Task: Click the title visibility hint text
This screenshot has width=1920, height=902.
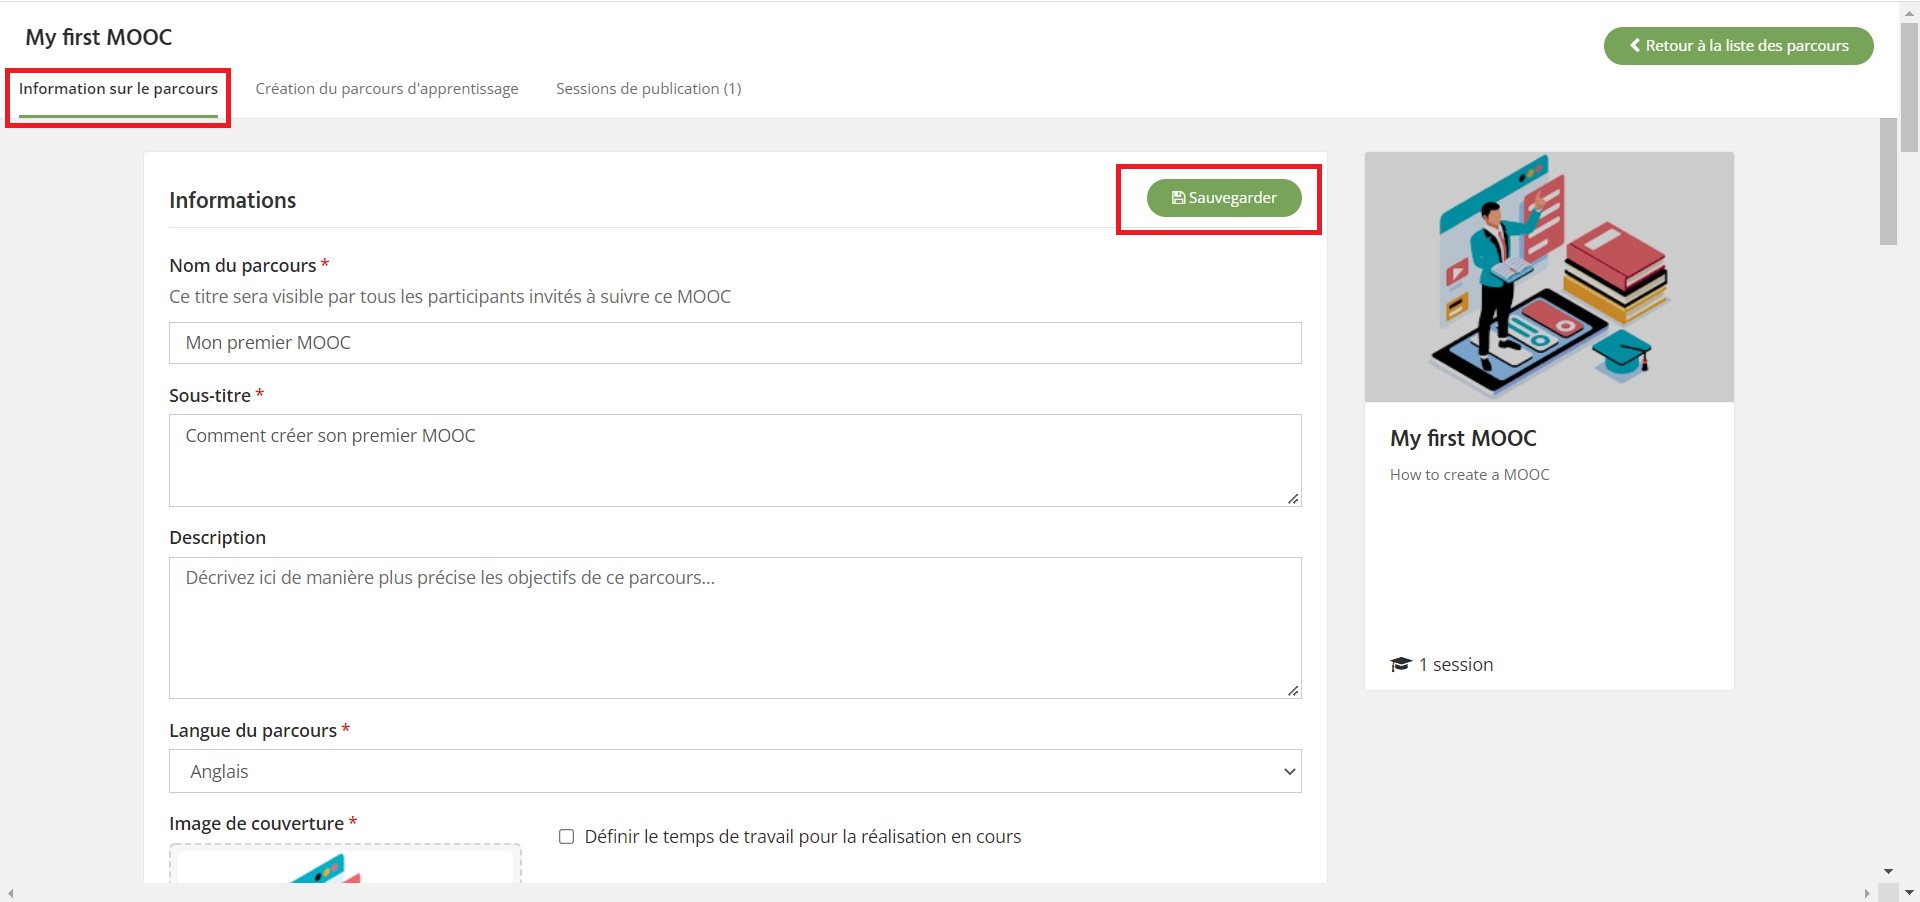Action: coord(450,297)
